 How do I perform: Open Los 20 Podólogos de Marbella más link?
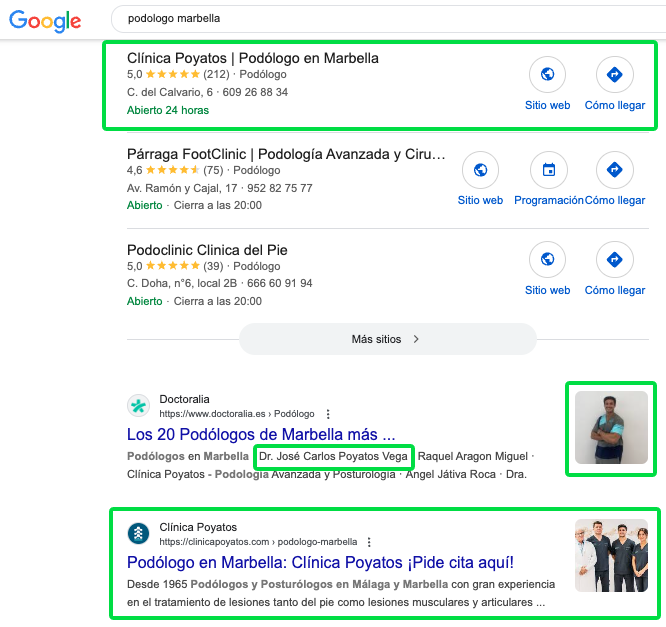click(x=261, y=434)
